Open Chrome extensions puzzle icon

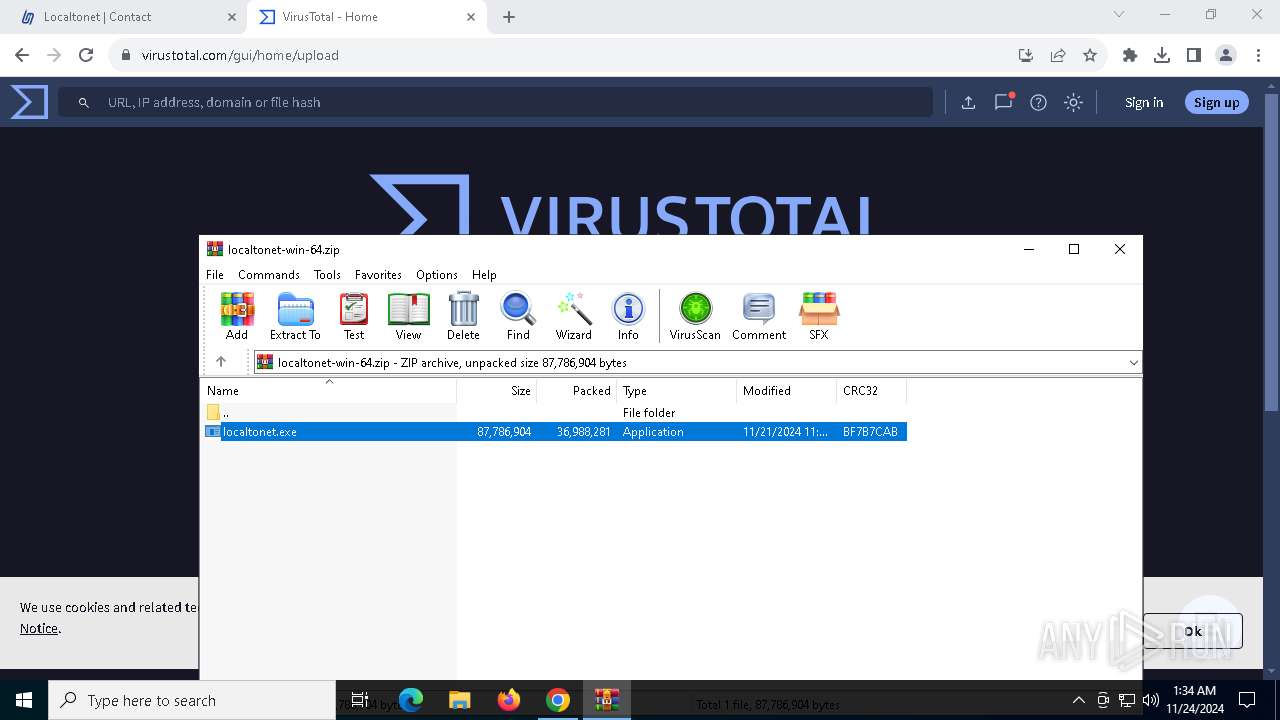pyautogui.click(x=1130, y=55)
